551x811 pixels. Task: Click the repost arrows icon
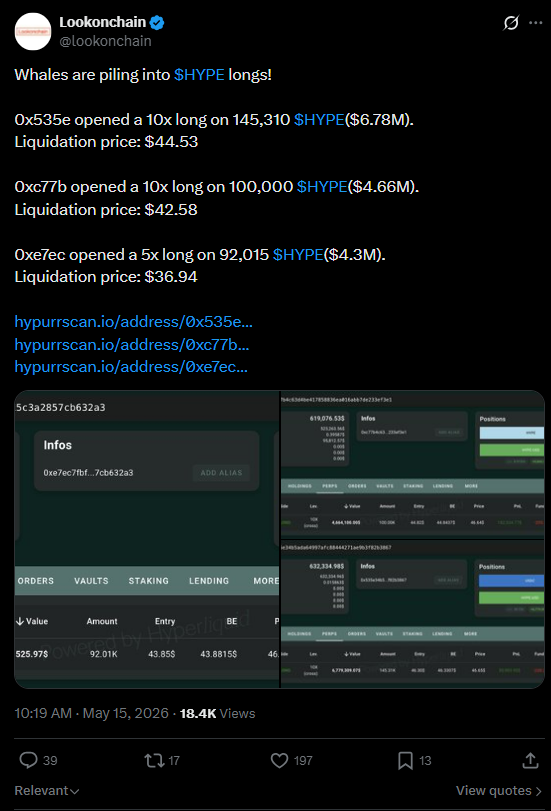pyautogui.click(x=154, y=760)
